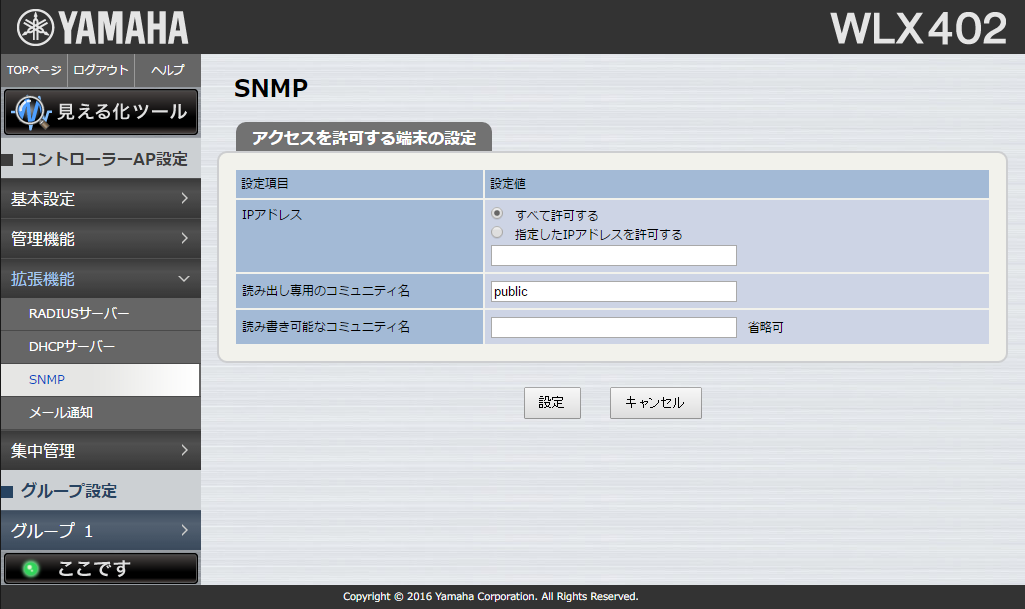Image resolution: width=1025 pixels, height=609 pixels.
Task: Click the read-only community name field
Action: pyautogui.click(x=614, y=291)
